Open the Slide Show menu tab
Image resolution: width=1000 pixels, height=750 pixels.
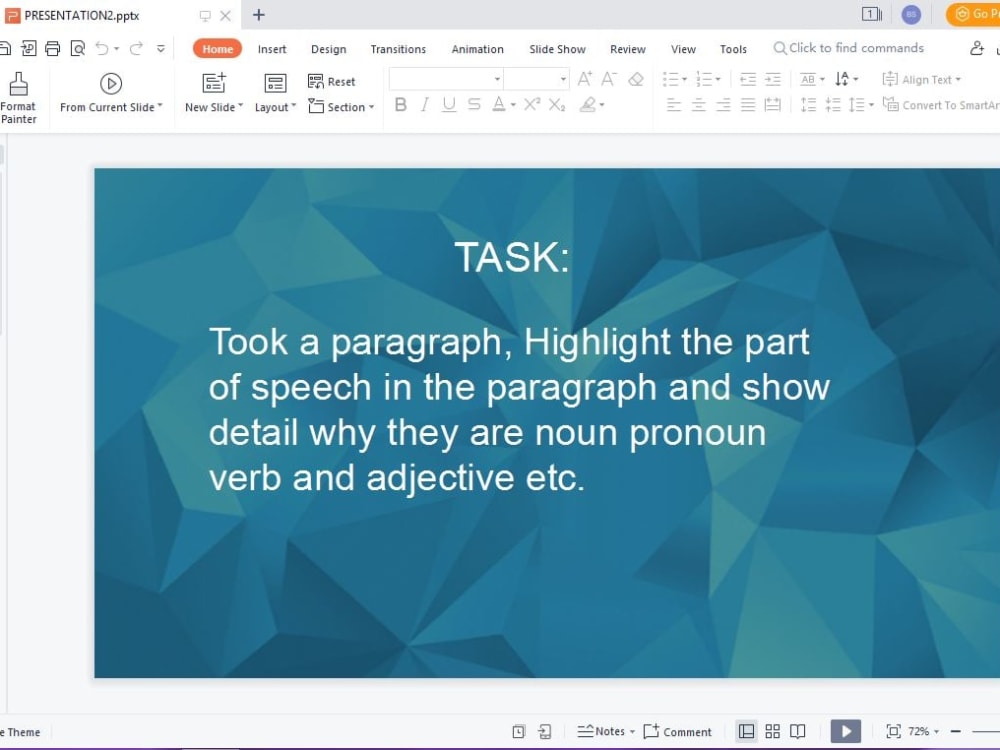pyautogui.click(x=557, y=48)
